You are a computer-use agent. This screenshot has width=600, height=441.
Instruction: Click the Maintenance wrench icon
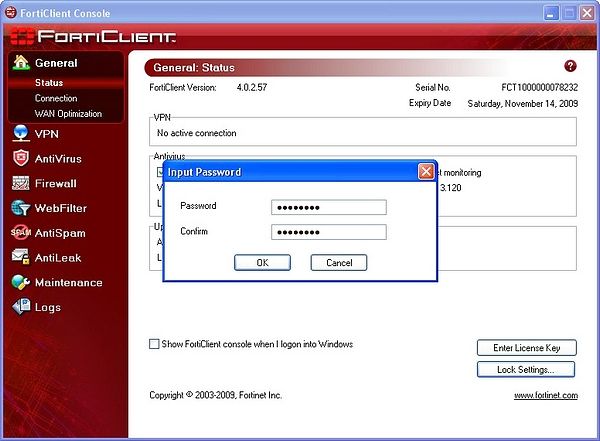tap(21, 282)
